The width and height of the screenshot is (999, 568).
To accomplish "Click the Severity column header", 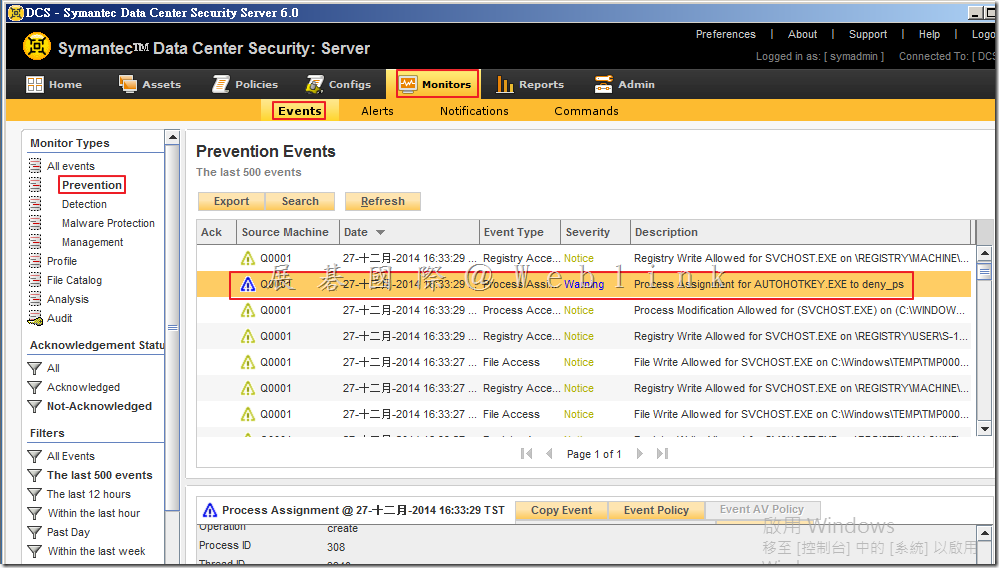I will click(x=595, y=232).
